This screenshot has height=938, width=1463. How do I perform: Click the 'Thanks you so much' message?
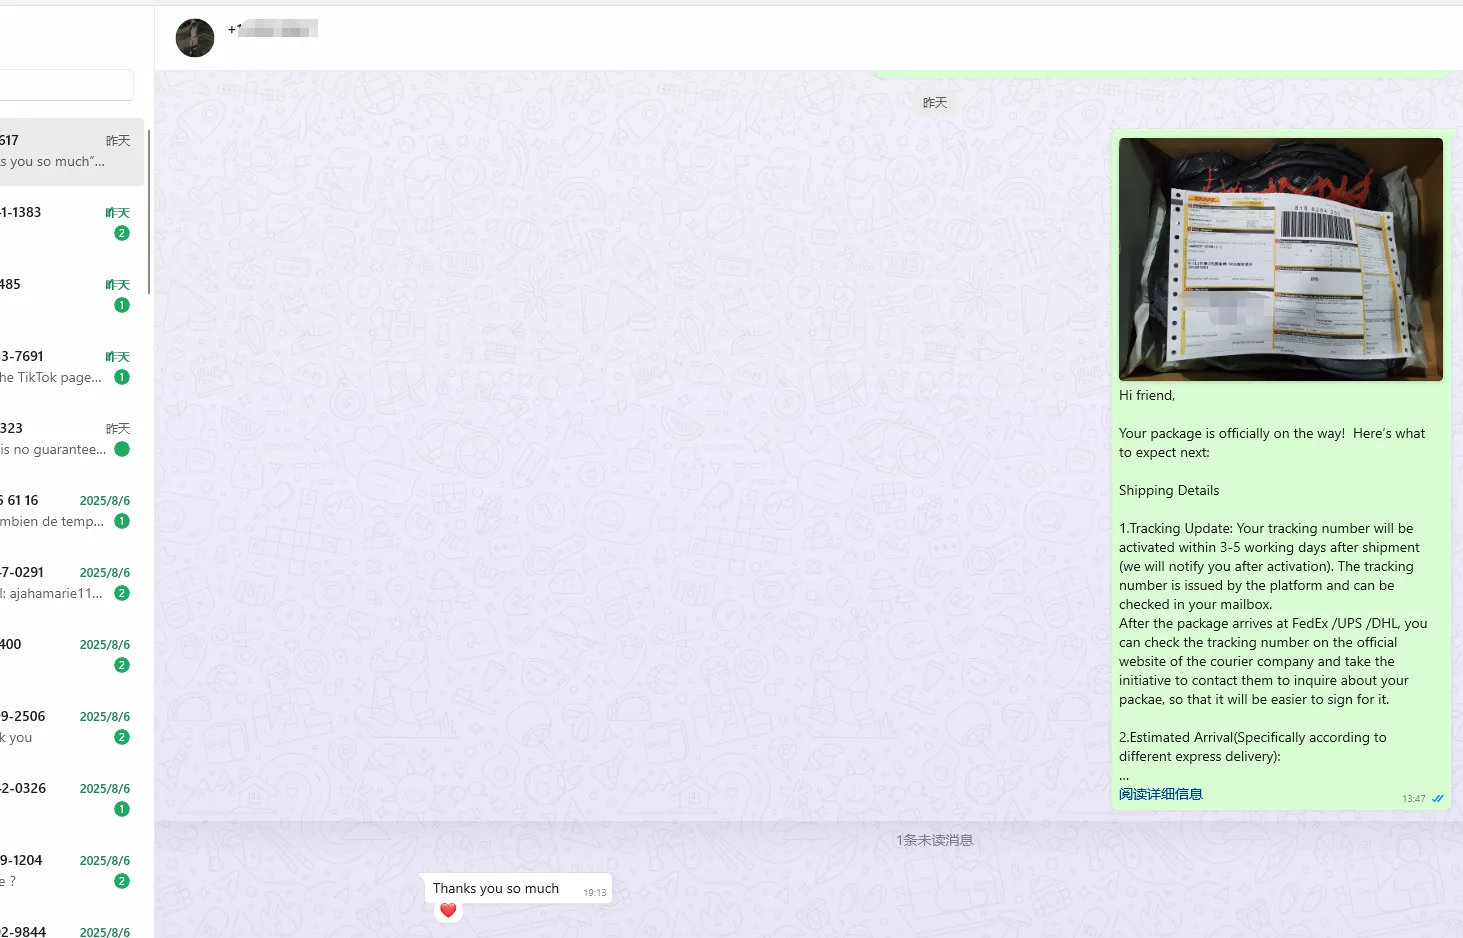click(x=496, y=888)
